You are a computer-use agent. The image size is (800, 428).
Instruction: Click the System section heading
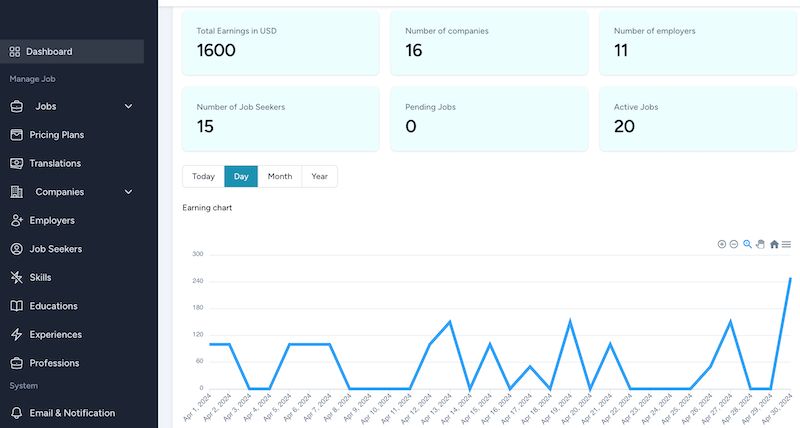pos(23,386)
